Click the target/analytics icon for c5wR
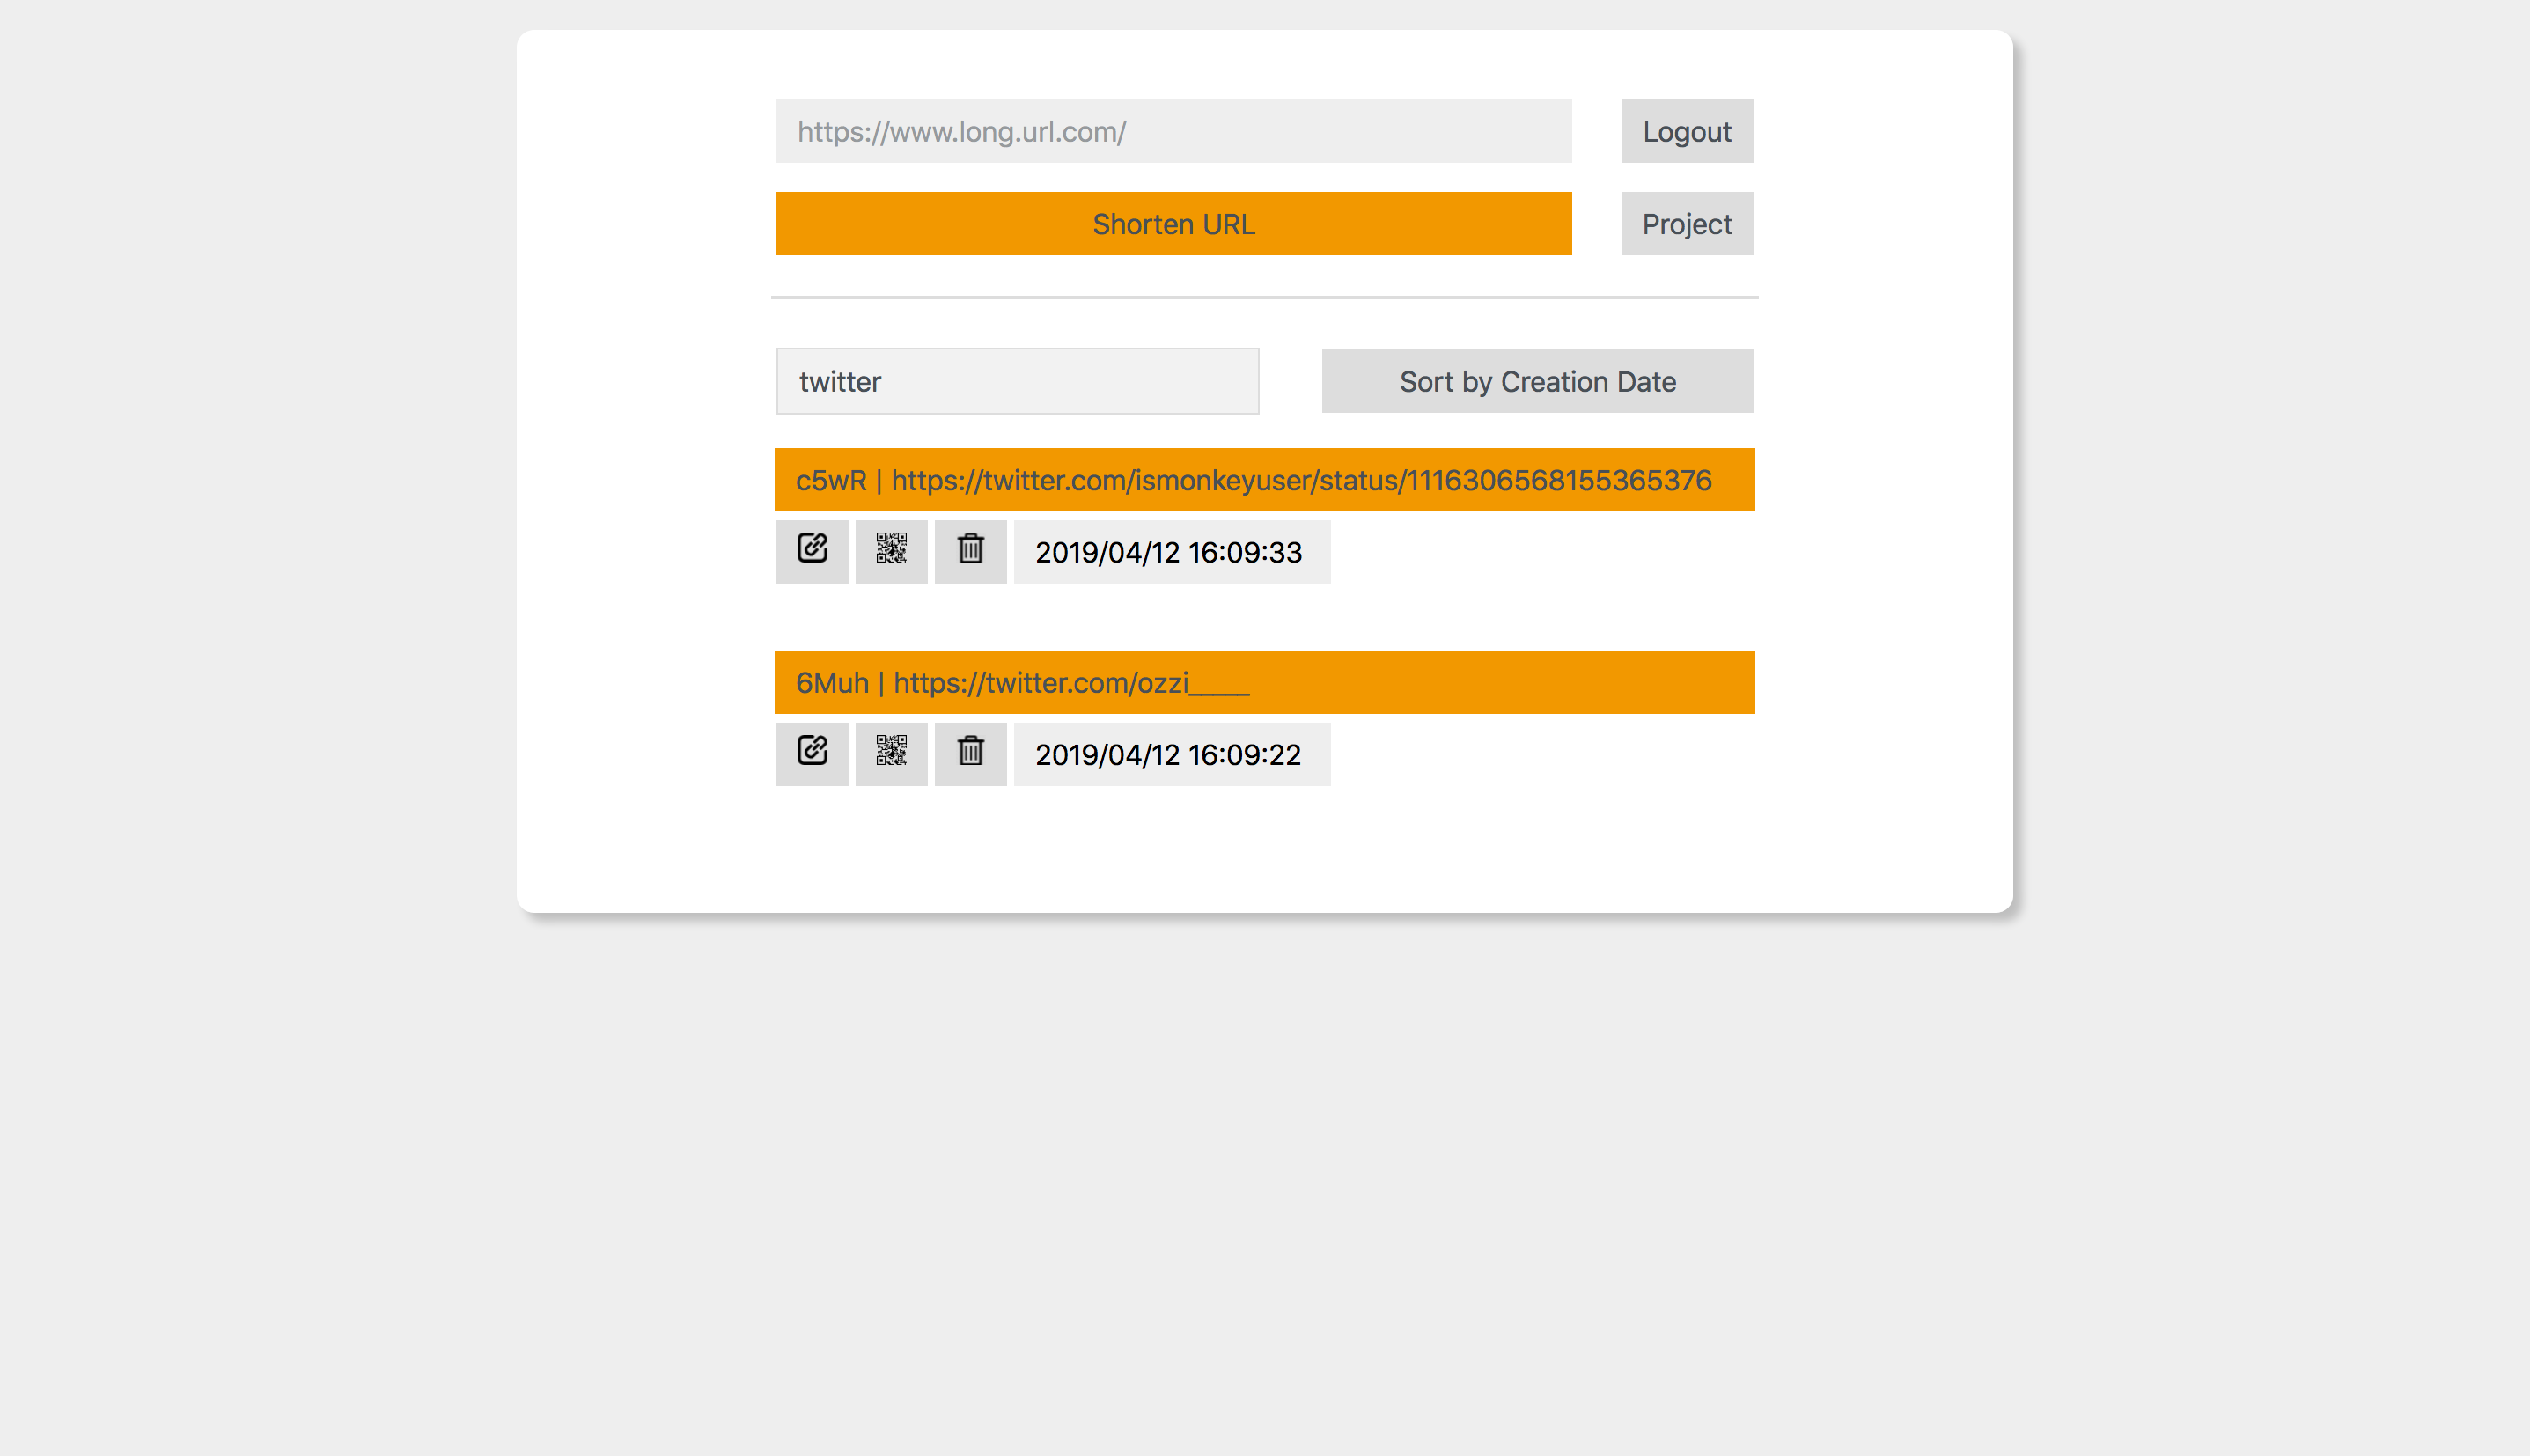Viewport: 2530px width, 1456px height. tap(810, 551)
